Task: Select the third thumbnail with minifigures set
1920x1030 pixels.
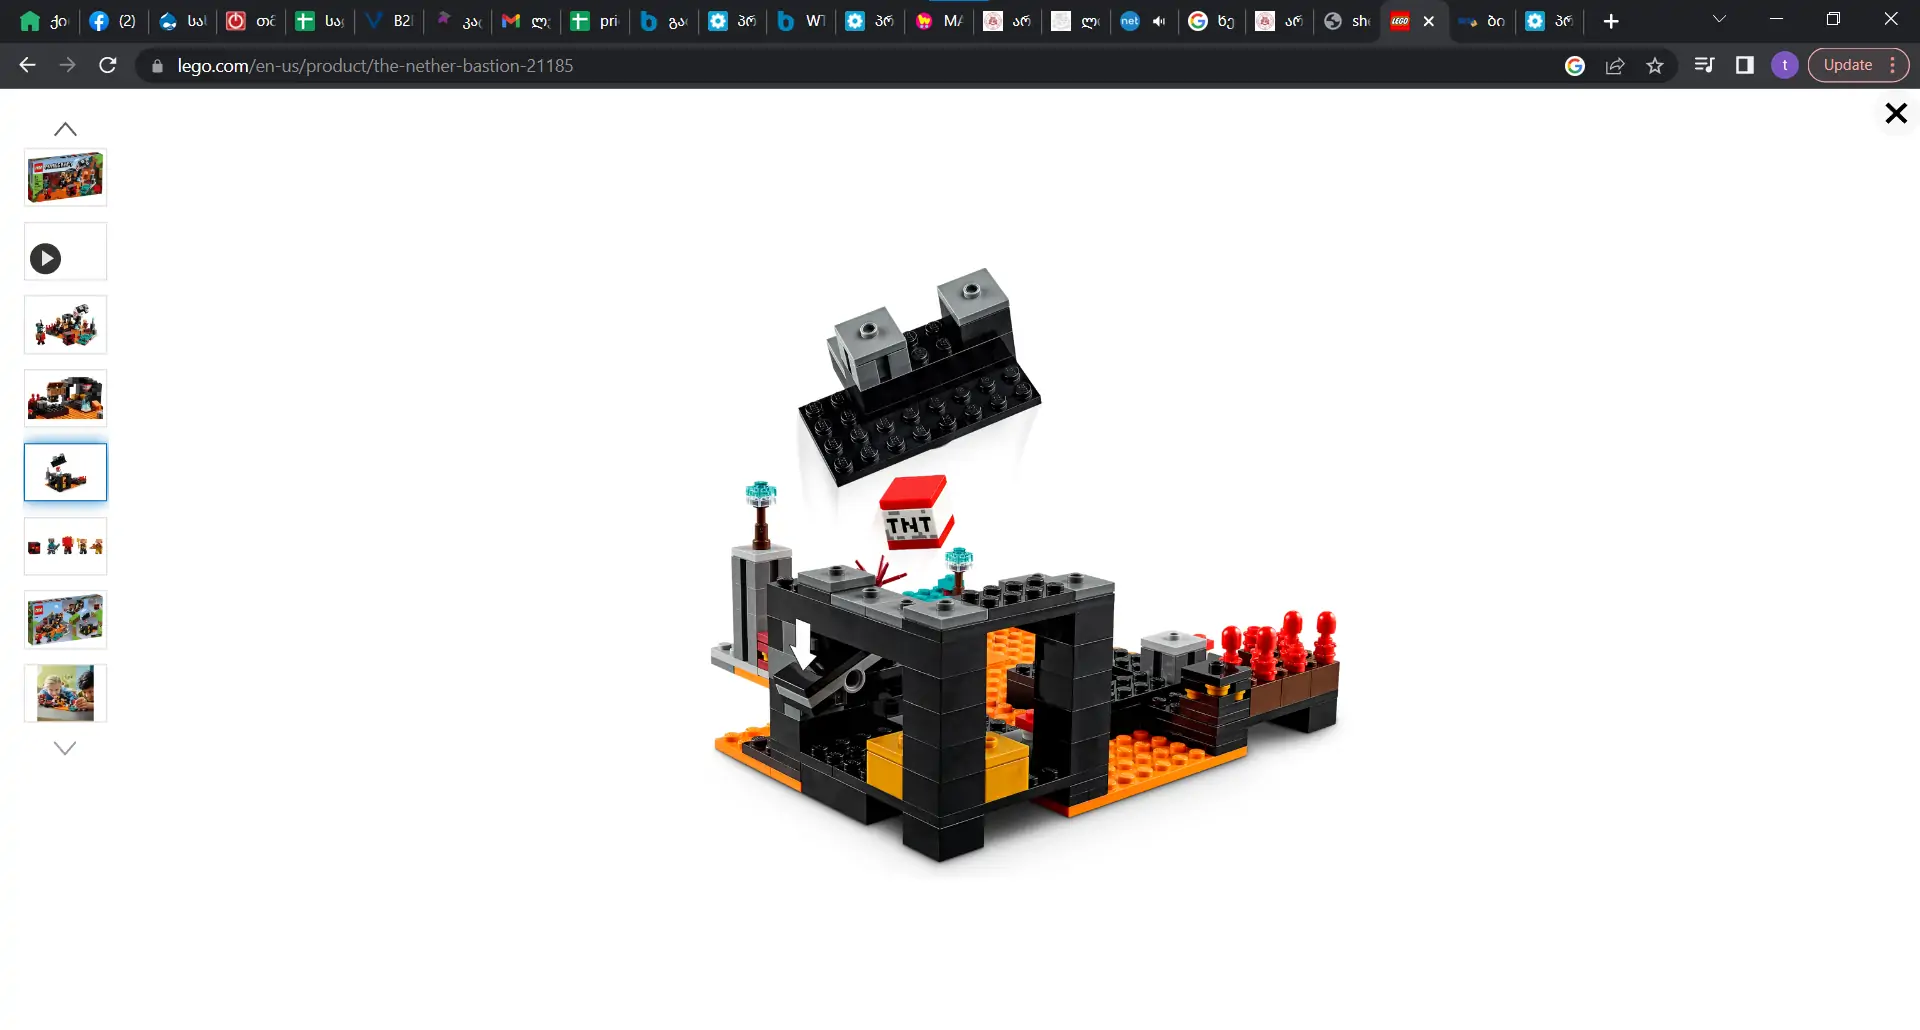Action: coord(65,325)
